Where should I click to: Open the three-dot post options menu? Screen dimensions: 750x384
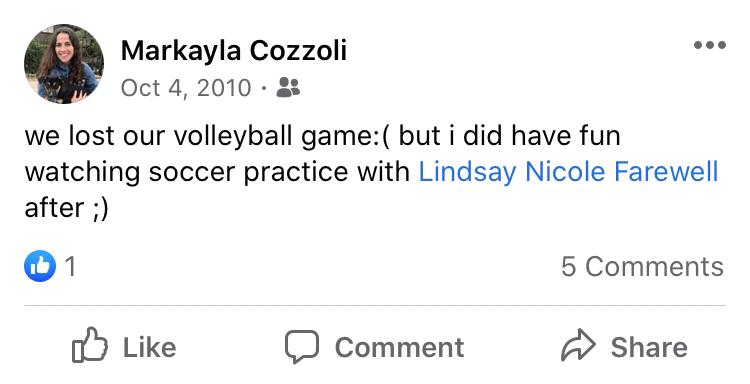(x=710, y=45)
